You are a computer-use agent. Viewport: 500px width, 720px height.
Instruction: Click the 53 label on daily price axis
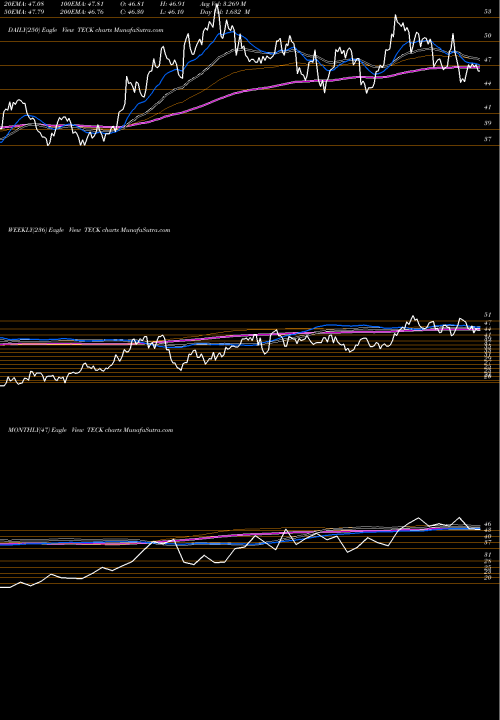tap(488, 12)
